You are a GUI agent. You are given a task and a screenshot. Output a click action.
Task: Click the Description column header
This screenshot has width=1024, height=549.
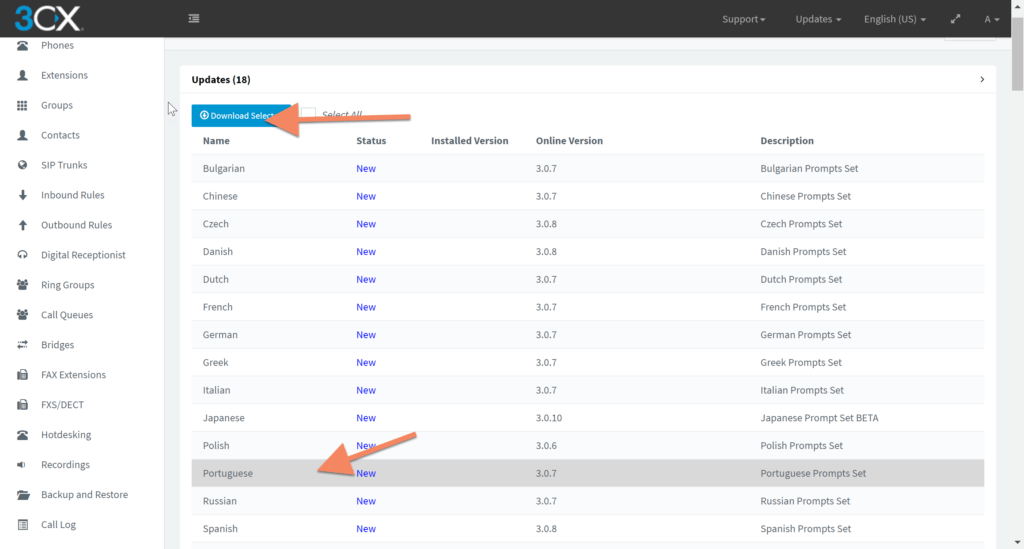point(787,140)
